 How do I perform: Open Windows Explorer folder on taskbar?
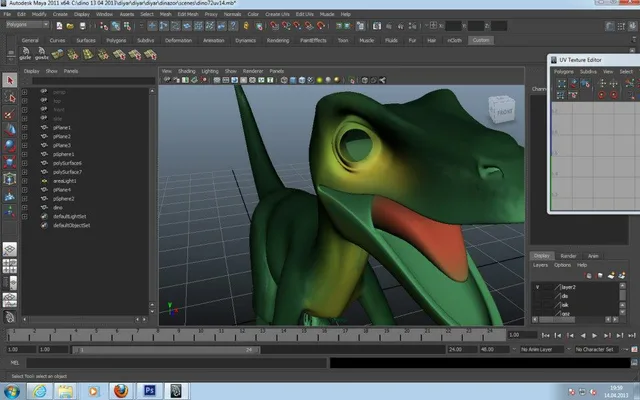(x=65, y=391)
